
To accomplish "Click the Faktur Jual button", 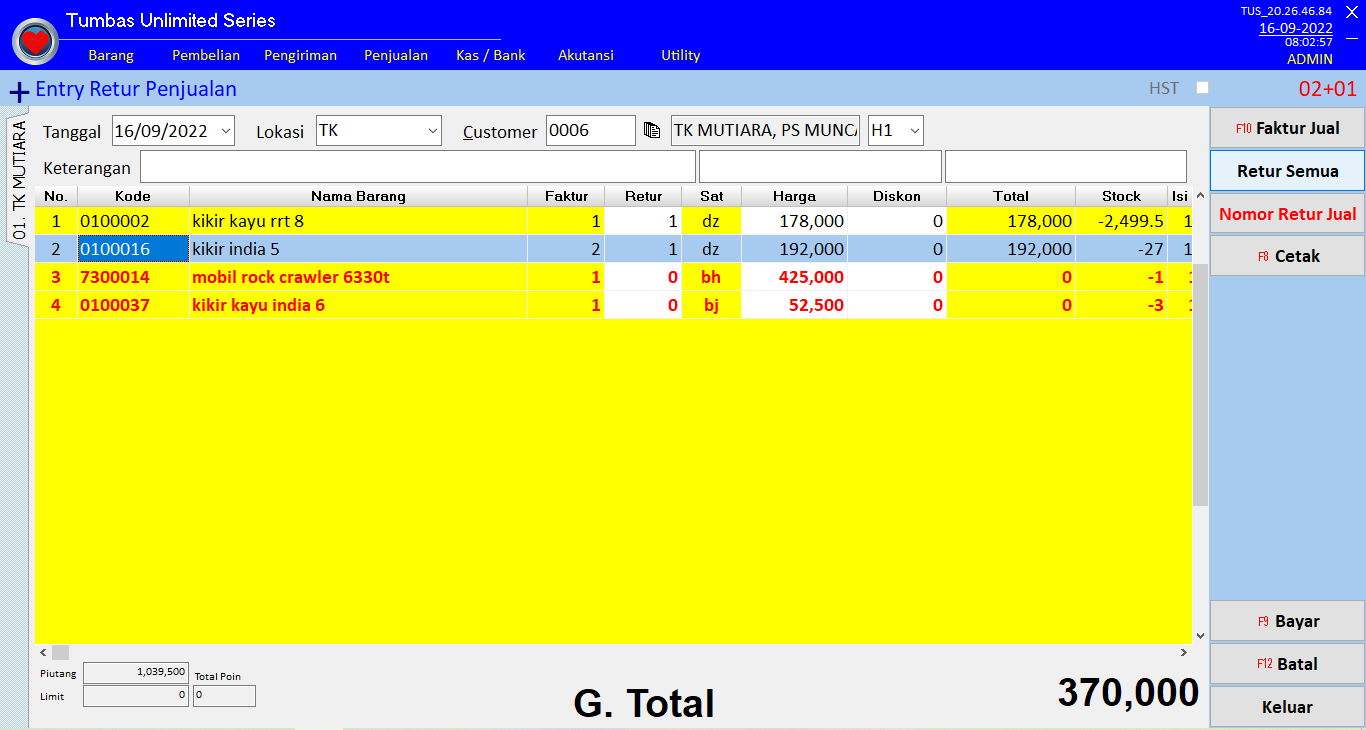I will pyautogui.click(x=1287, y=128).
